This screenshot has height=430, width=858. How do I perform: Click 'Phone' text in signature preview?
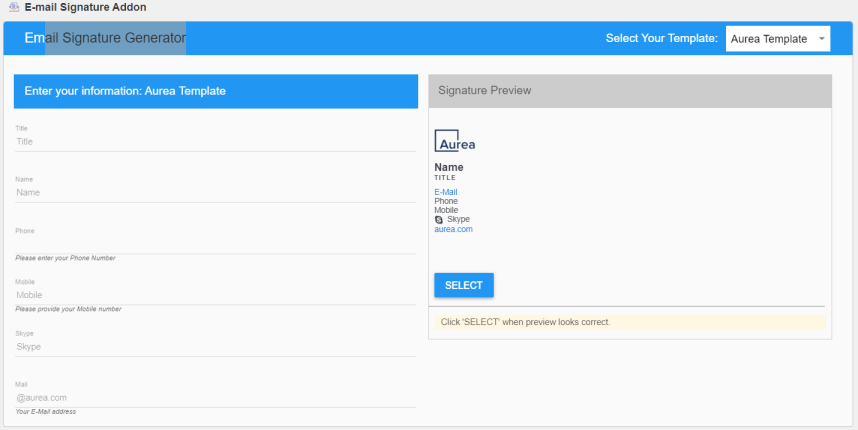pyautogui.click(x=446, y=201)
